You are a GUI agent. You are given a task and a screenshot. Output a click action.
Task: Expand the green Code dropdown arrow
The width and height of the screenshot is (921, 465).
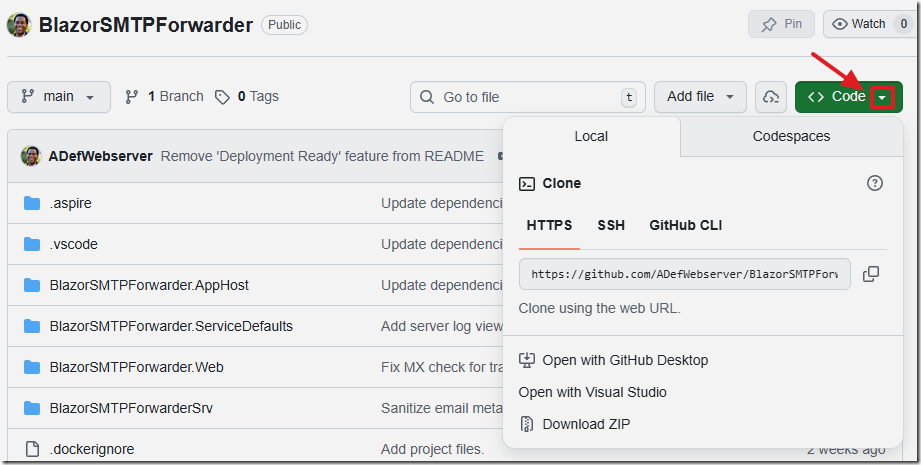point(882,97)
